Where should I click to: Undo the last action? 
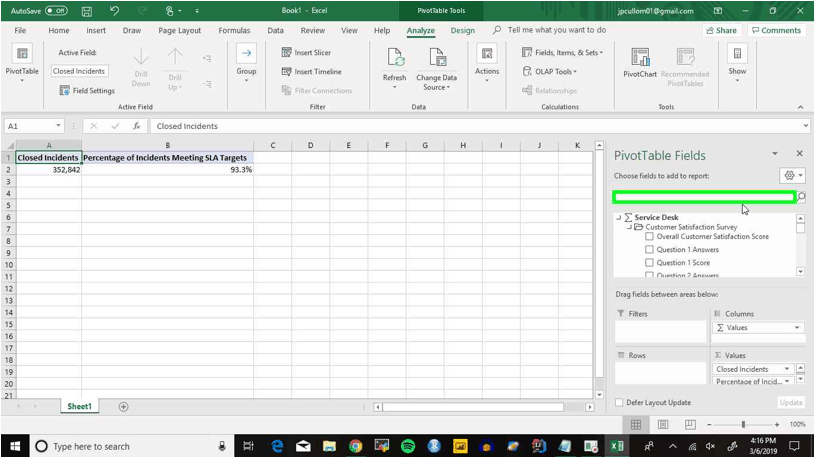114,11
